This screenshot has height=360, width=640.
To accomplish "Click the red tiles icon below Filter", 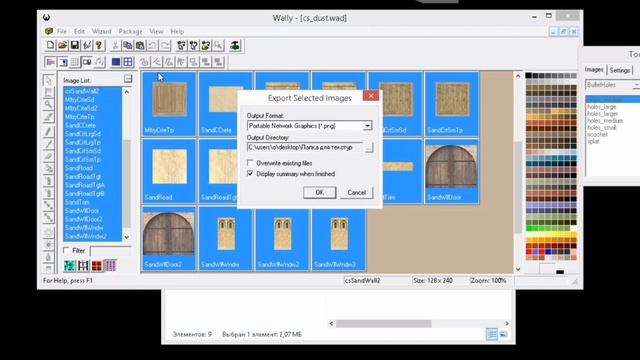I will click(x=97, y=266).
